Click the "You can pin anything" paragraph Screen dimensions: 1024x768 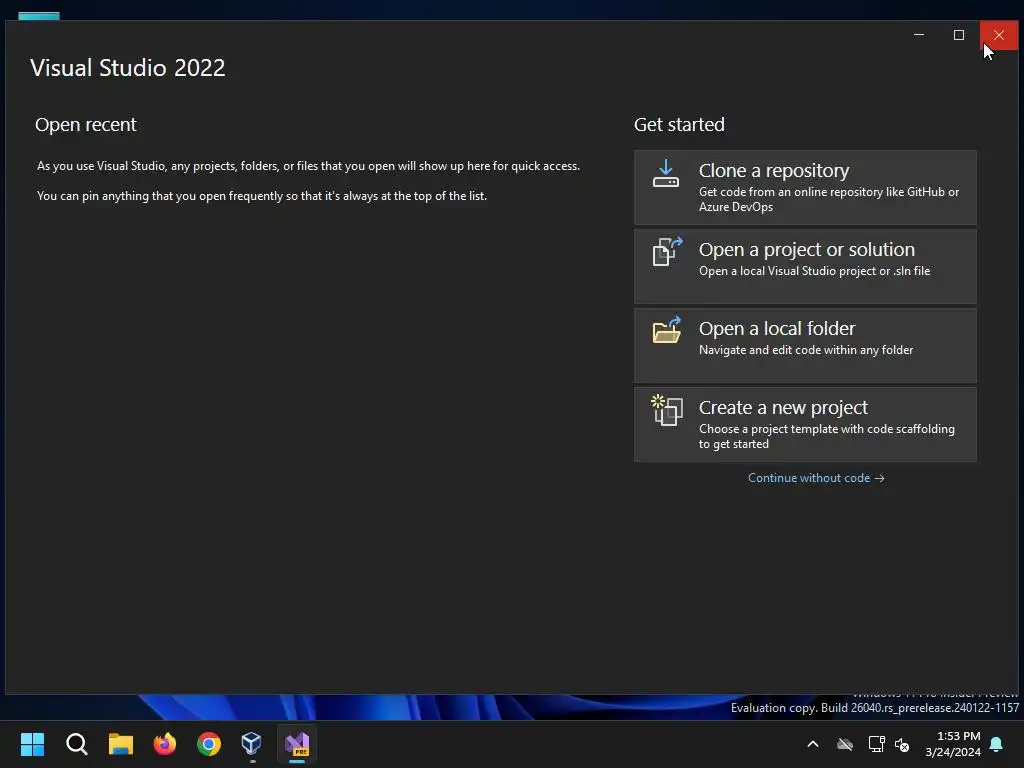(262, 196)
